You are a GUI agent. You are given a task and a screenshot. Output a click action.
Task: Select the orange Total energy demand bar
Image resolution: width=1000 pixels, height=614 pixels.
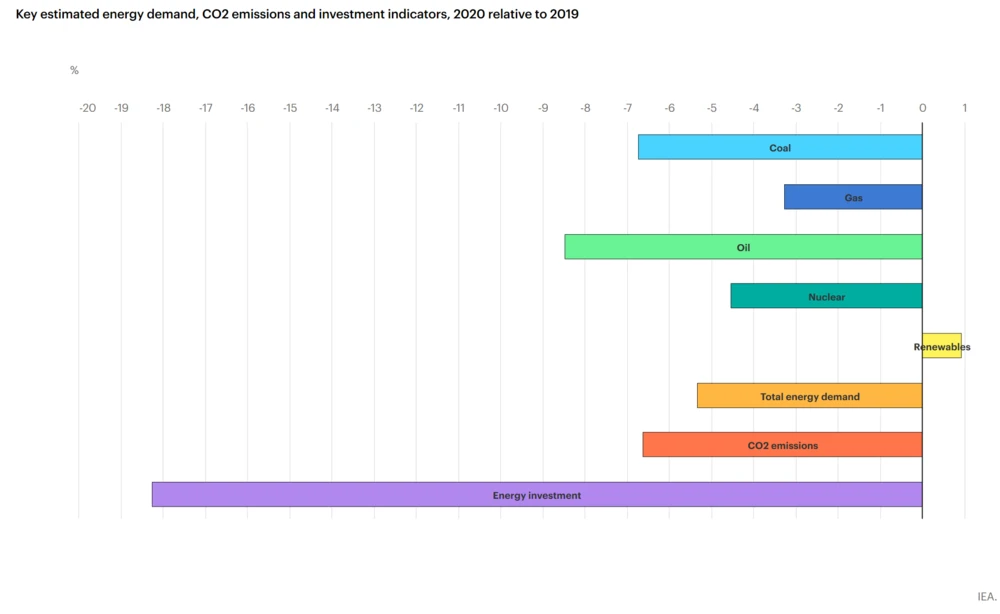click(x=809, y=396)
